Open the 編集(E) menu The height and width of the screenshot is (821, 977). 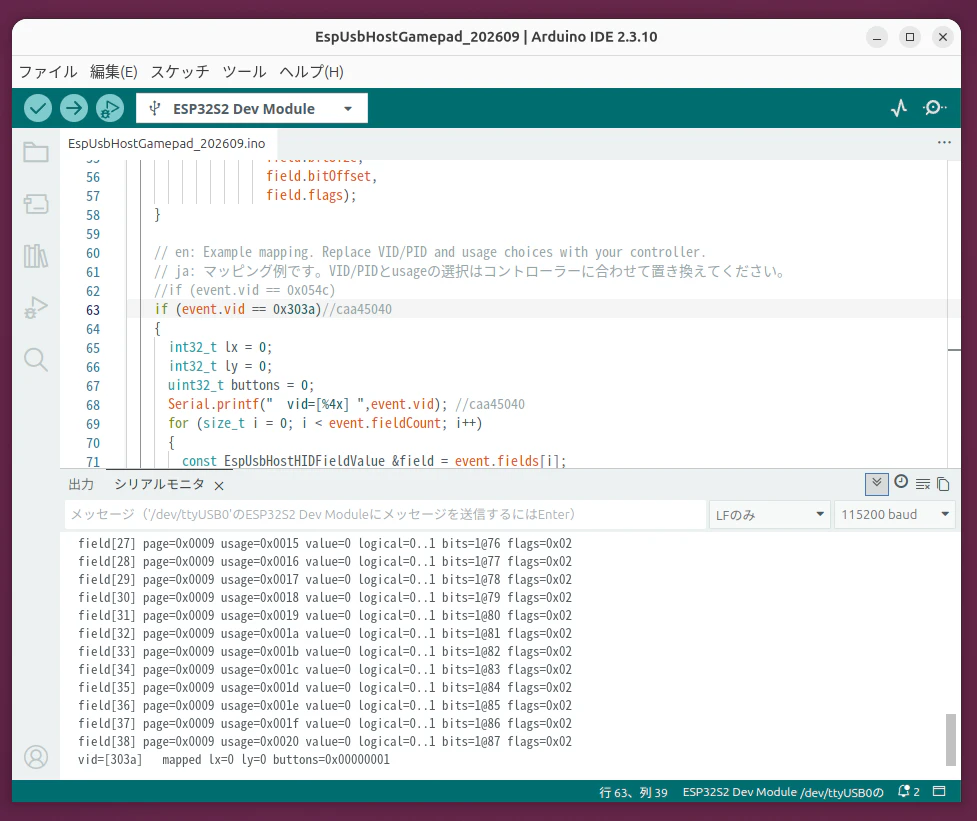pos(113,72)
